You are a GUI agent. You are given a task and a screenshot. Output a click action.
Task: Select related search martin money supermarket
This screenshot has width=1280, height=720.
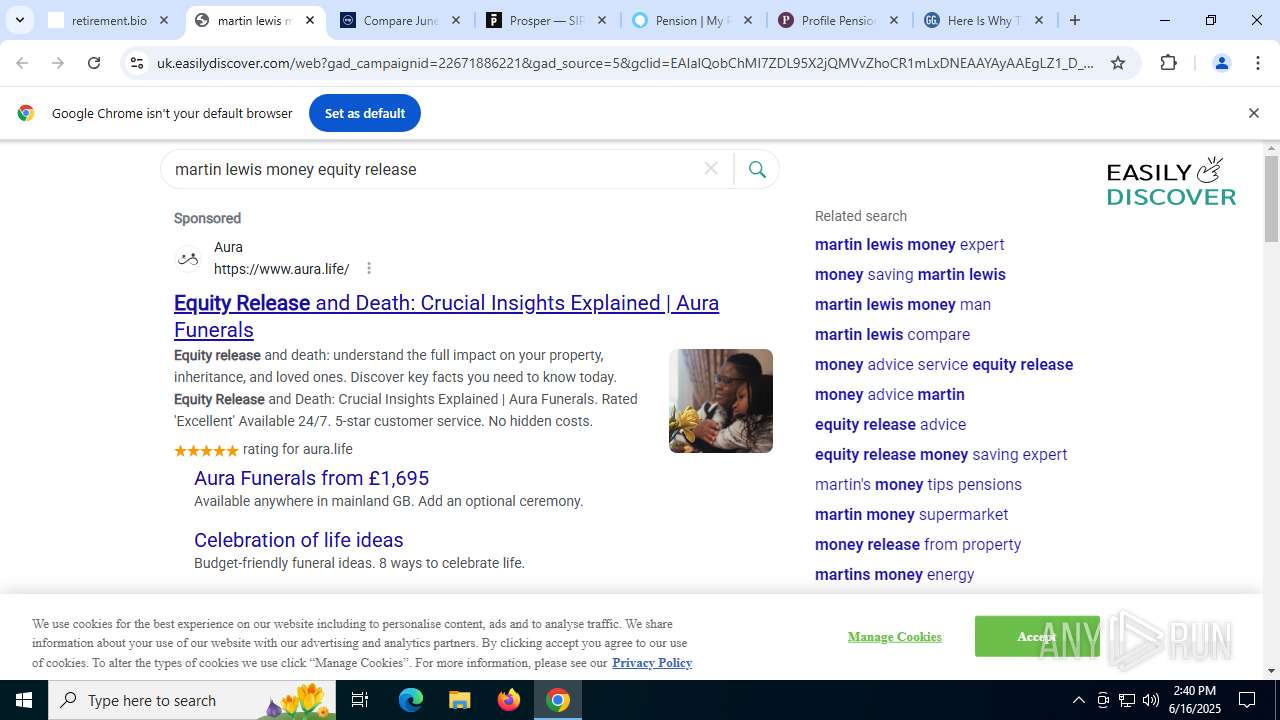(911, 514)
